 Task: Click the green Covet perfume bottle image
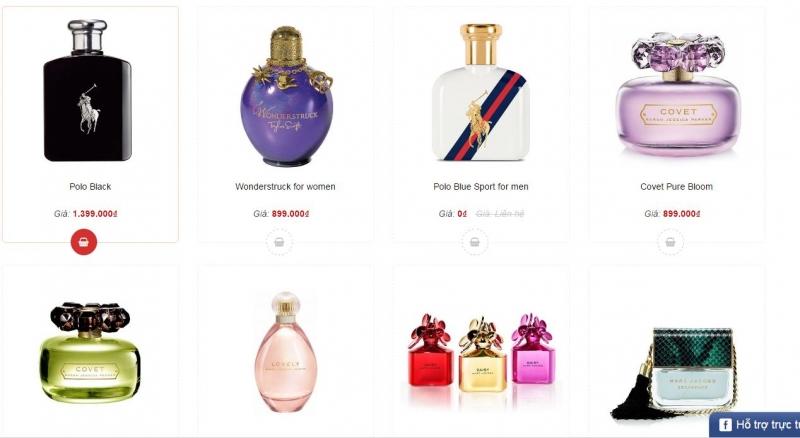click(90, 352)
